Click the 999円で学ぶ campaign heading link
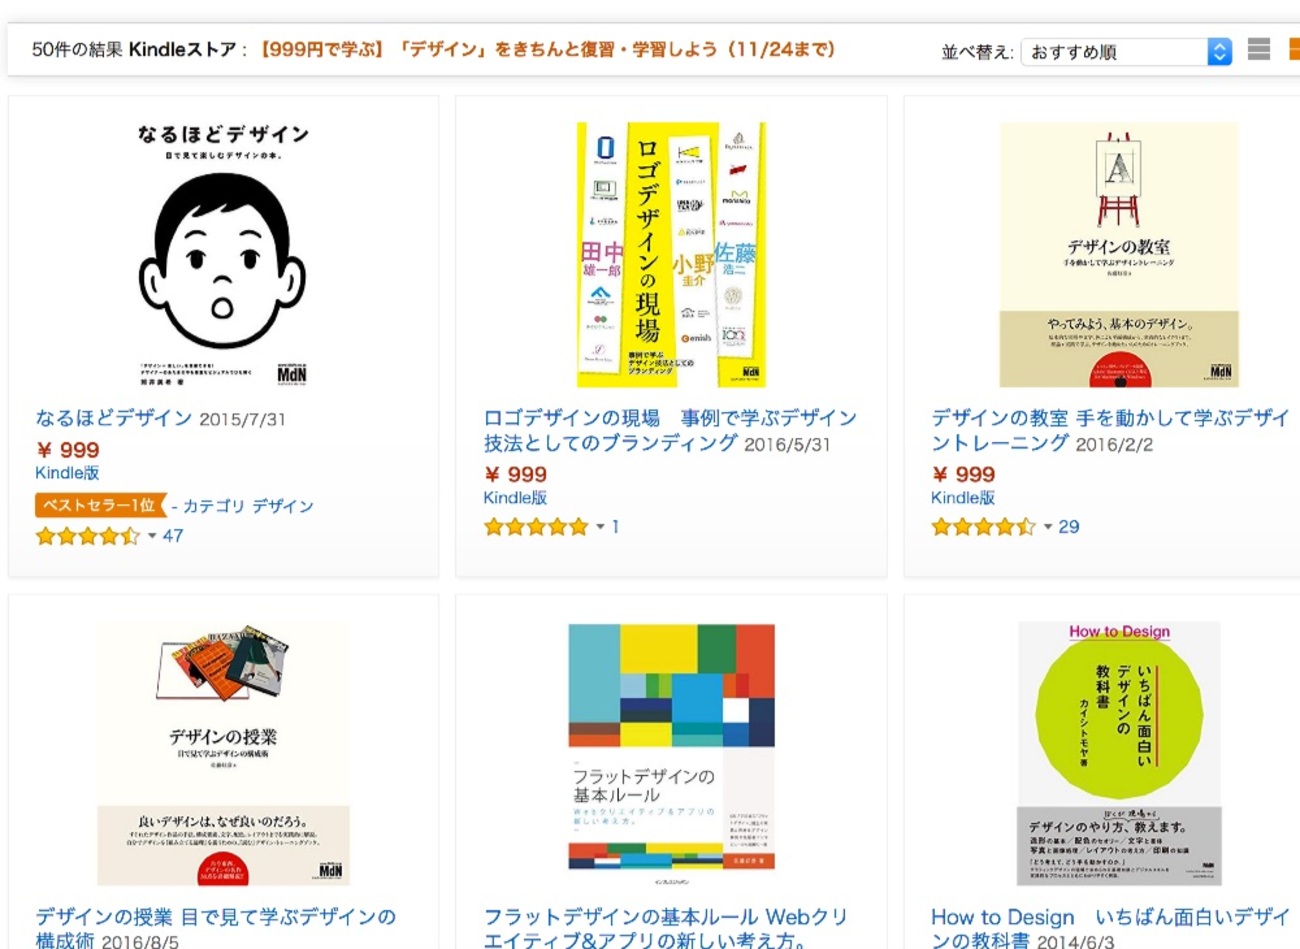 pyautogui.click(x=547, y=49)
